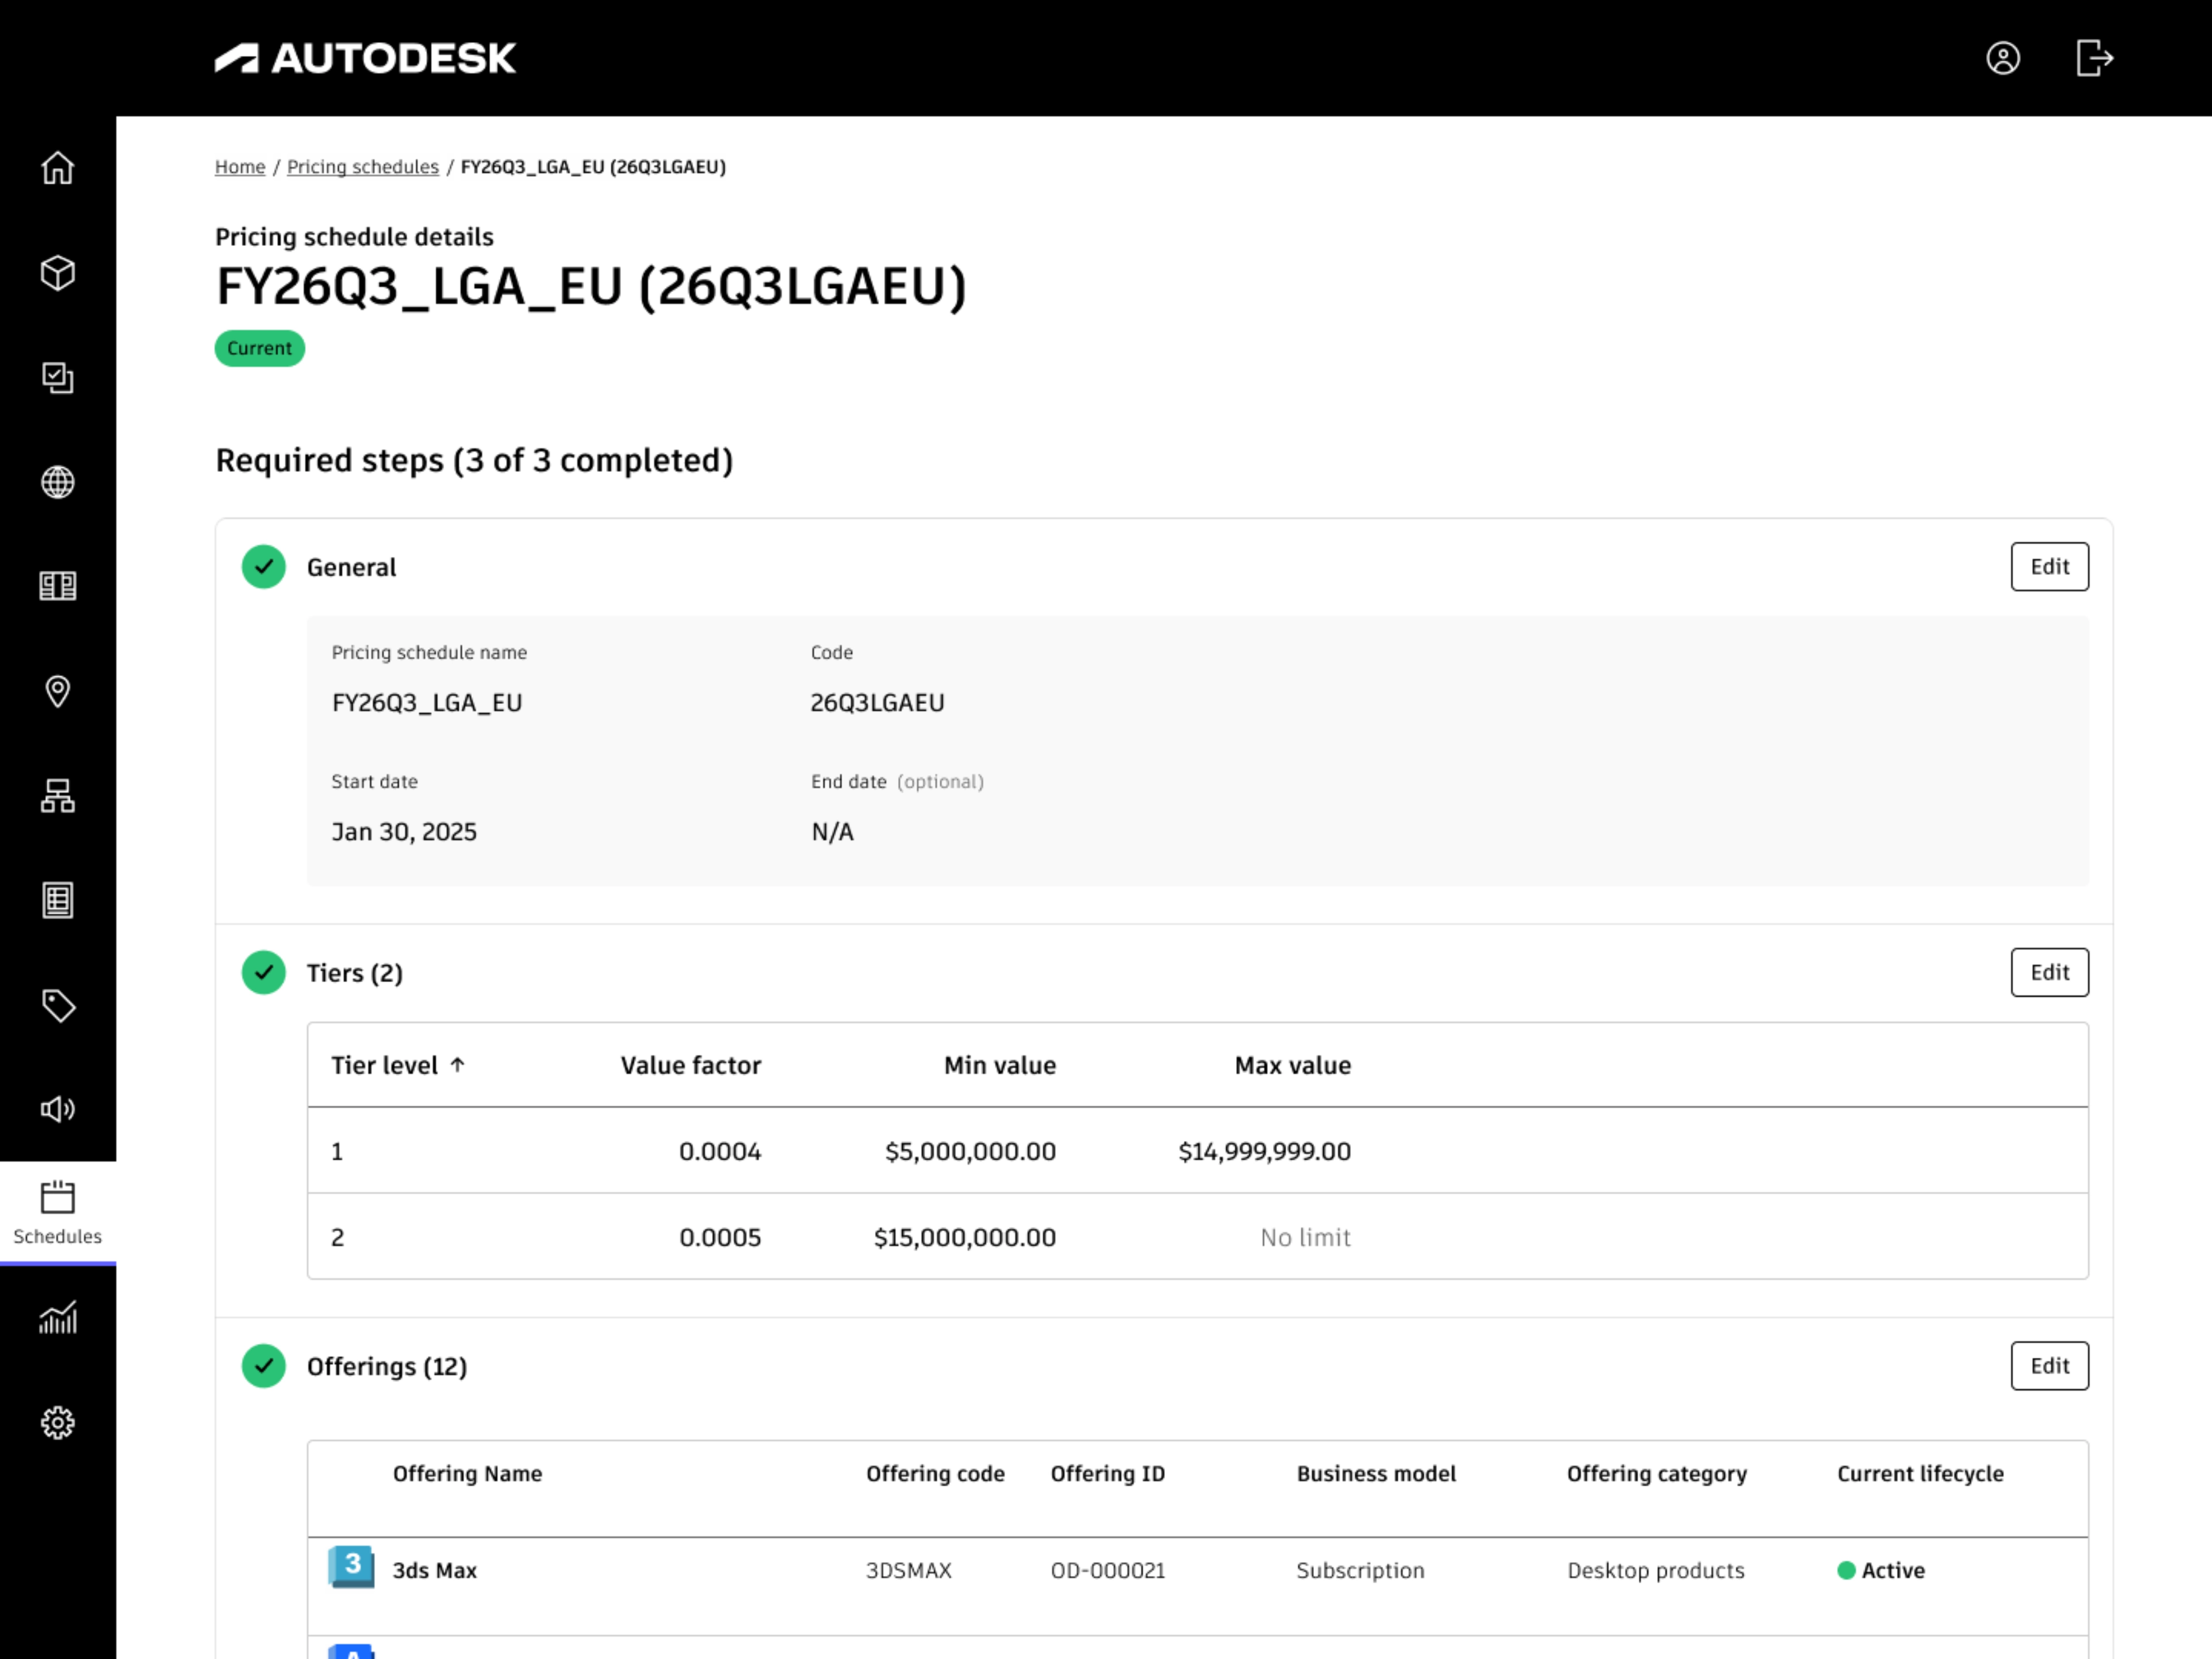
Task: Open the announcements megaphone icon
Action: click(58, 1109)
